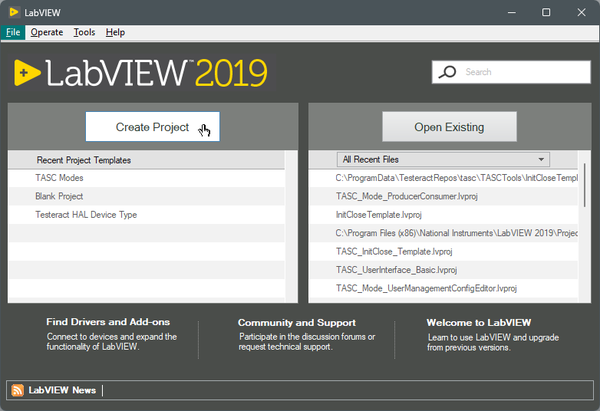Choose the Testeract HAL Device Type template
The height and width of the screenshot is (411, 600).
[x=86, y=215]
